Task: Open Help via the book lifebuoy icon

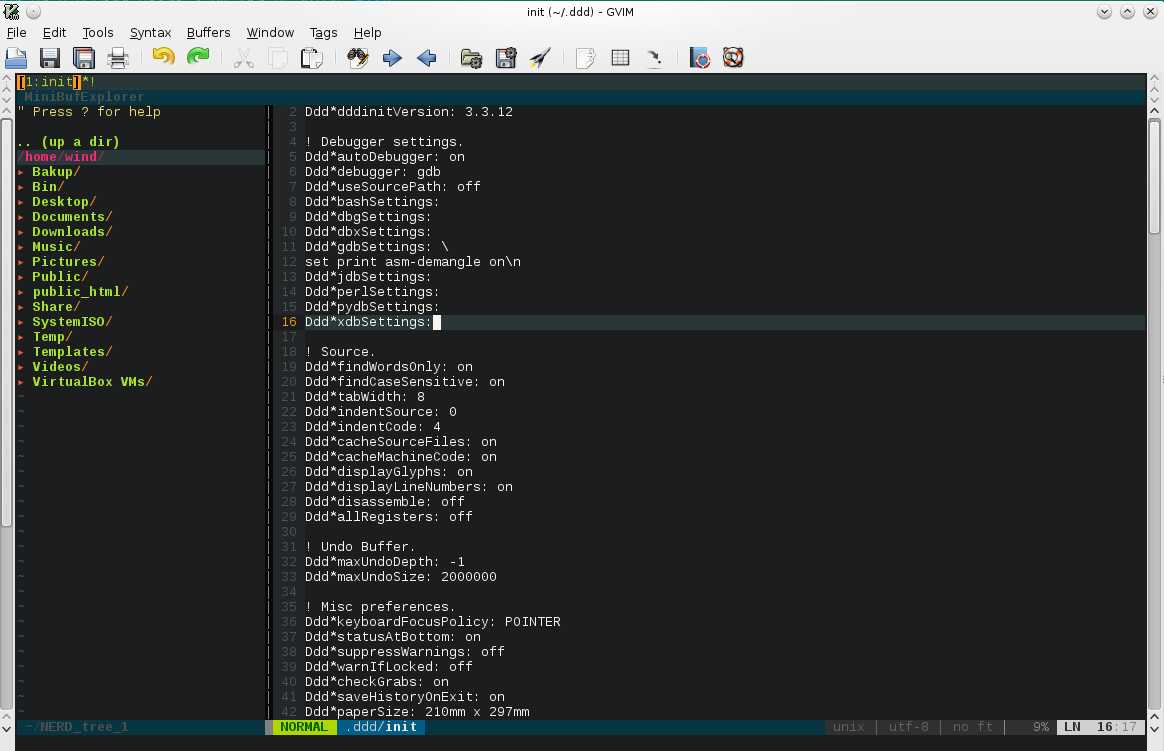Action: (x=700, y=58)
